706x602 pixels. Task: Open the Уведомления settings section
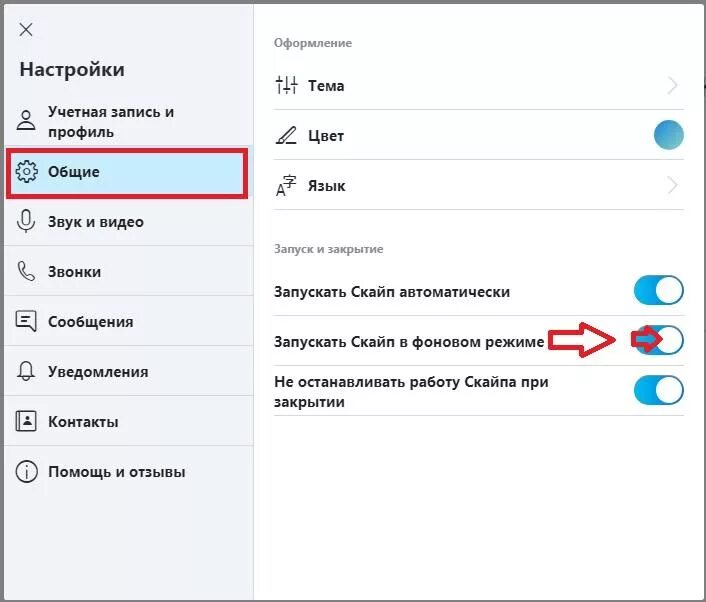pos(98,372)
